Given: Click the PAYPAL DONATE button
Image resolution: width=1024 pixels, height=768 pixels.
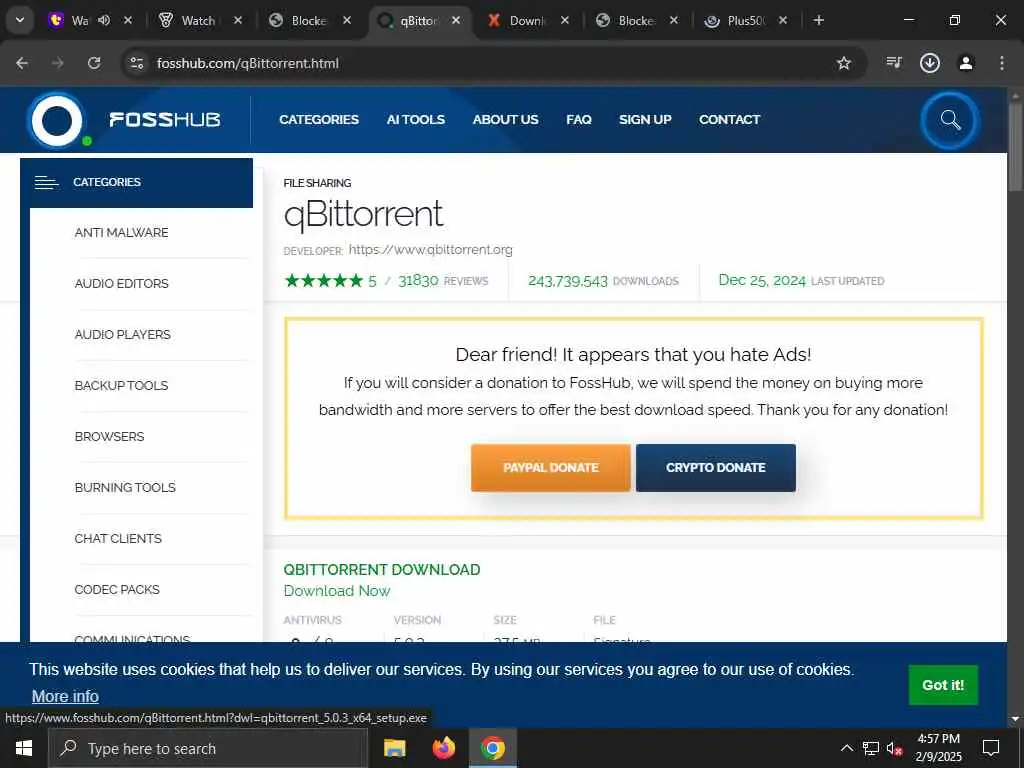Looking at the screenshot, I should coord(551,468).
